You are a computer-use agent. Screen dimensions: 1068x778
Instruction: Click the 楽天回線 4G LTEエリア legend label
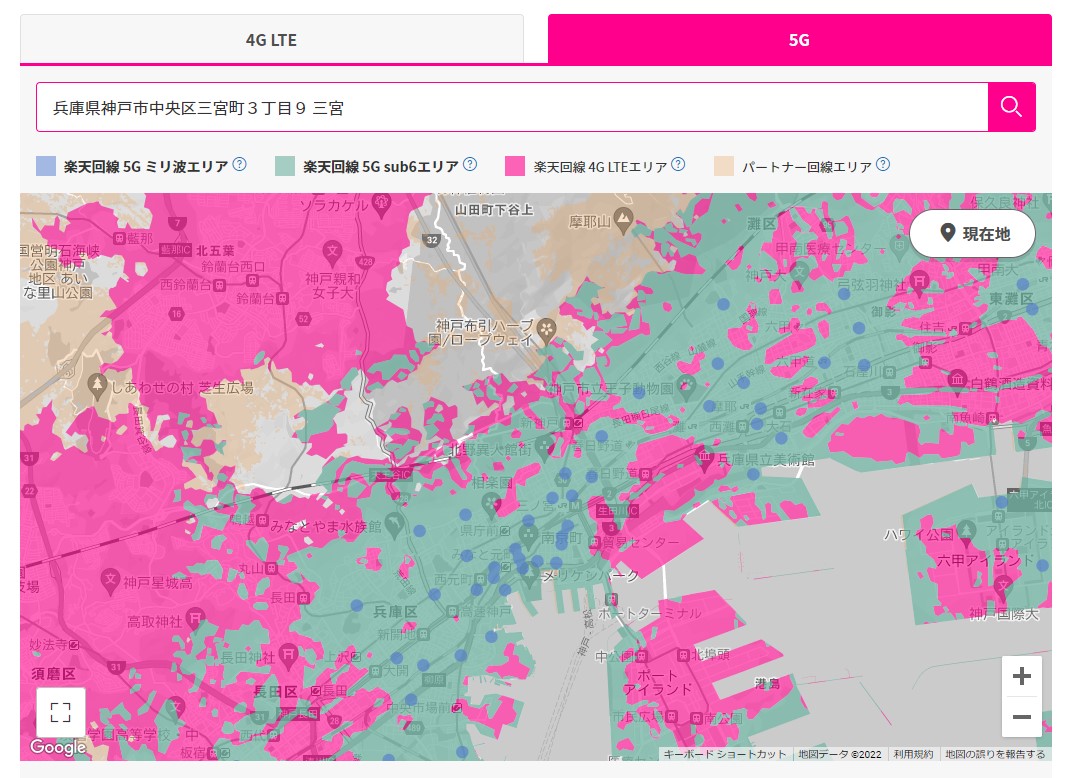(600, 166)
